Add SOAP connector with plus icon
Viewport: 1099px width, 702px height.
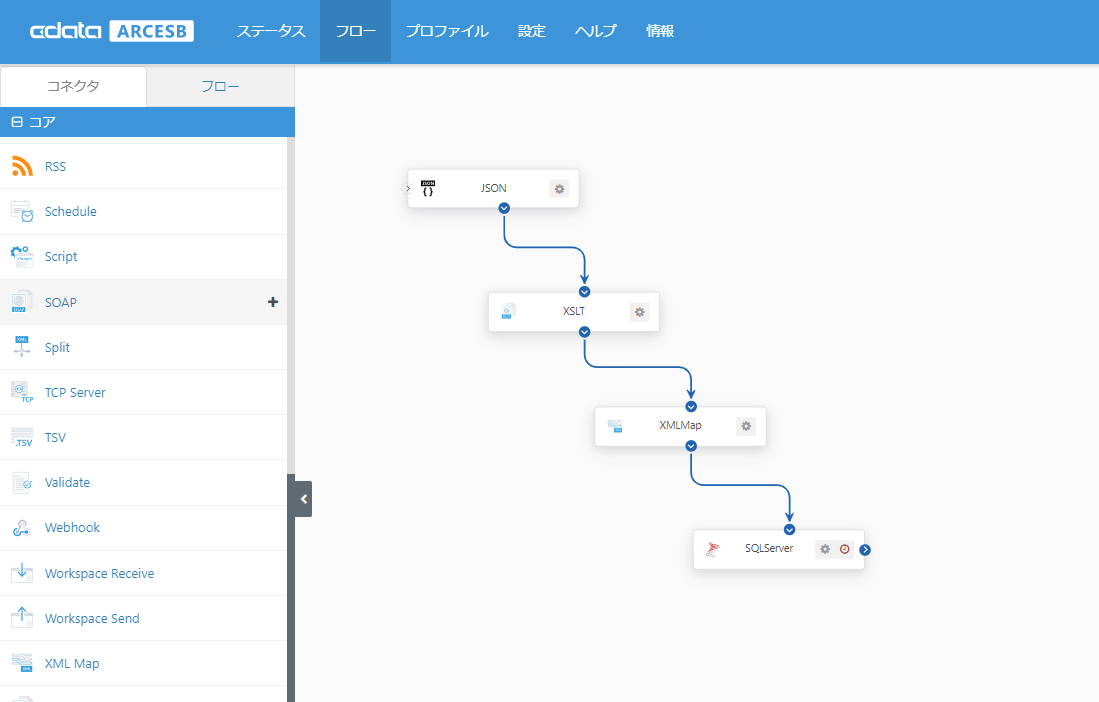[x=273, y=302]
